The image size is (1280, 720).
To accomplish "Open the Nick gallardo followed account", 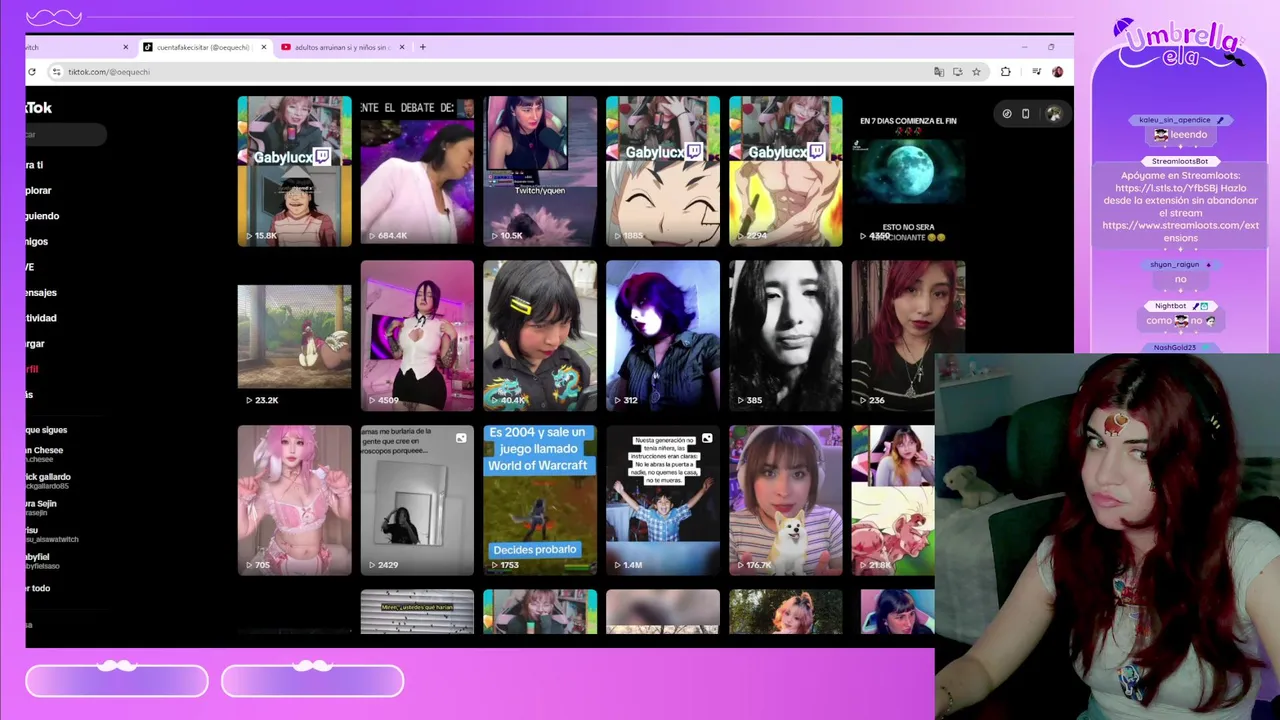I will 48,481.
